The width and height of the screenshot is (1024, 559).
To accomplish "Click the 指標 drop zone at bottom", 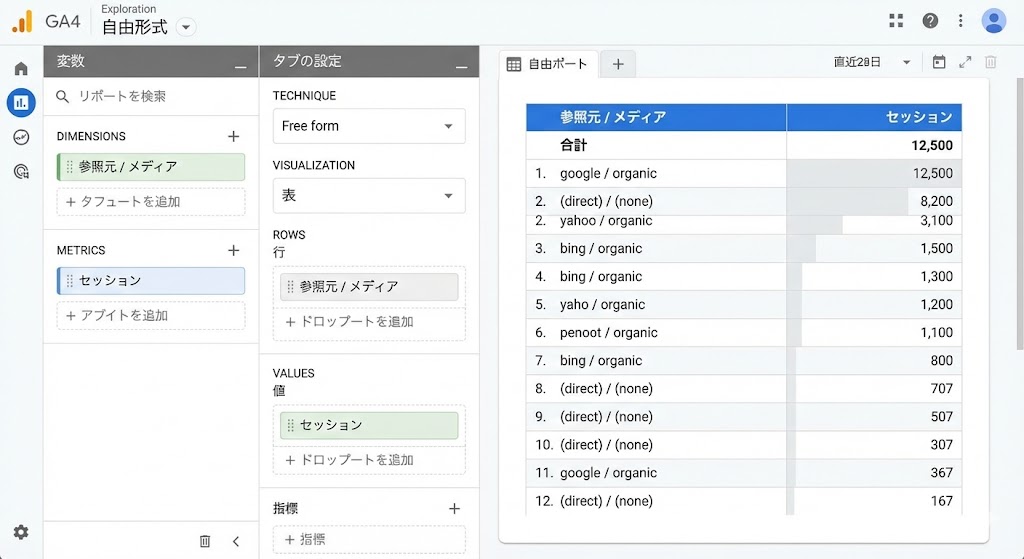I will point(369,539).
